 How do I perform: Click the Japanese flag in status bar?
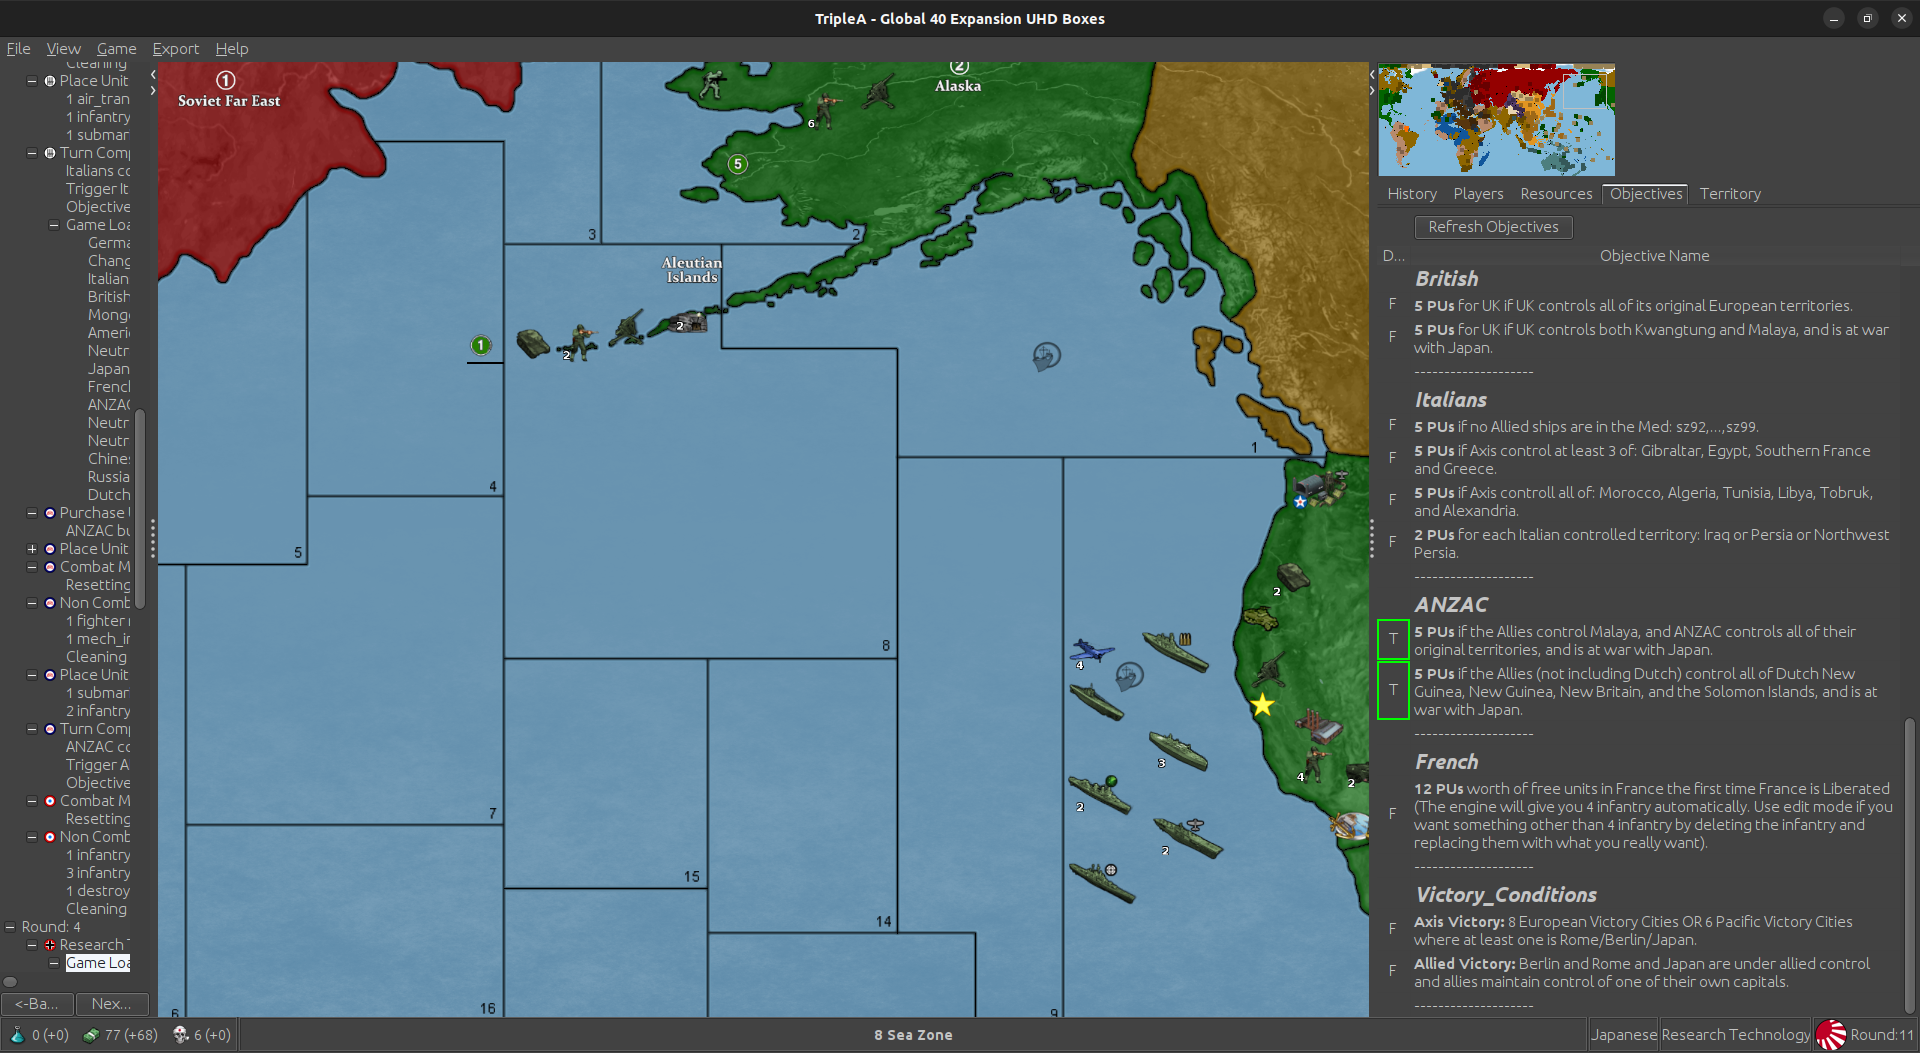[1830, 1035]
